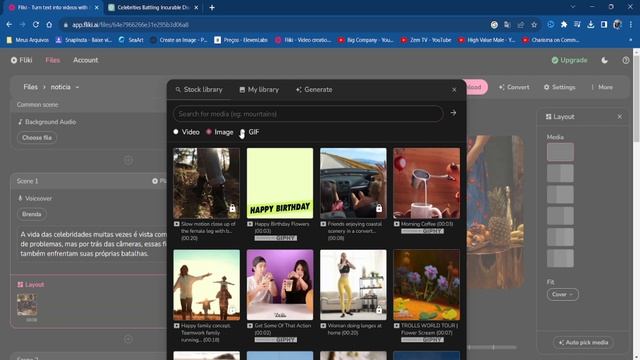This screenshot has height=360, width=640.
Task: Click the preview timeline slider
Action: coord(493,347)
